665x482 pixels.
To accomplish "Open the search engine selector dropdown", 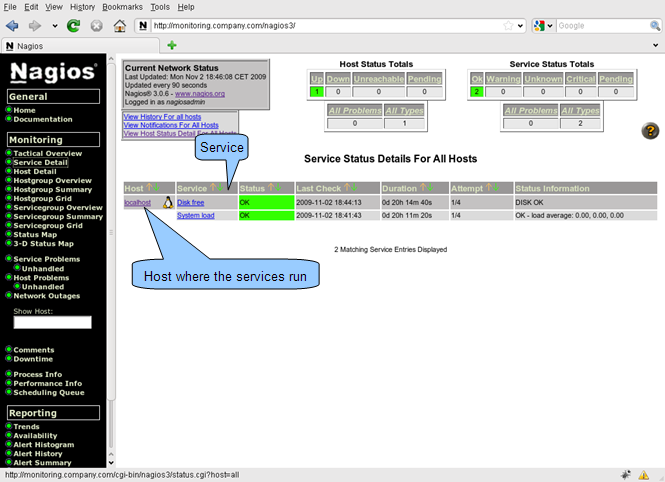I will tap(550, 26).
